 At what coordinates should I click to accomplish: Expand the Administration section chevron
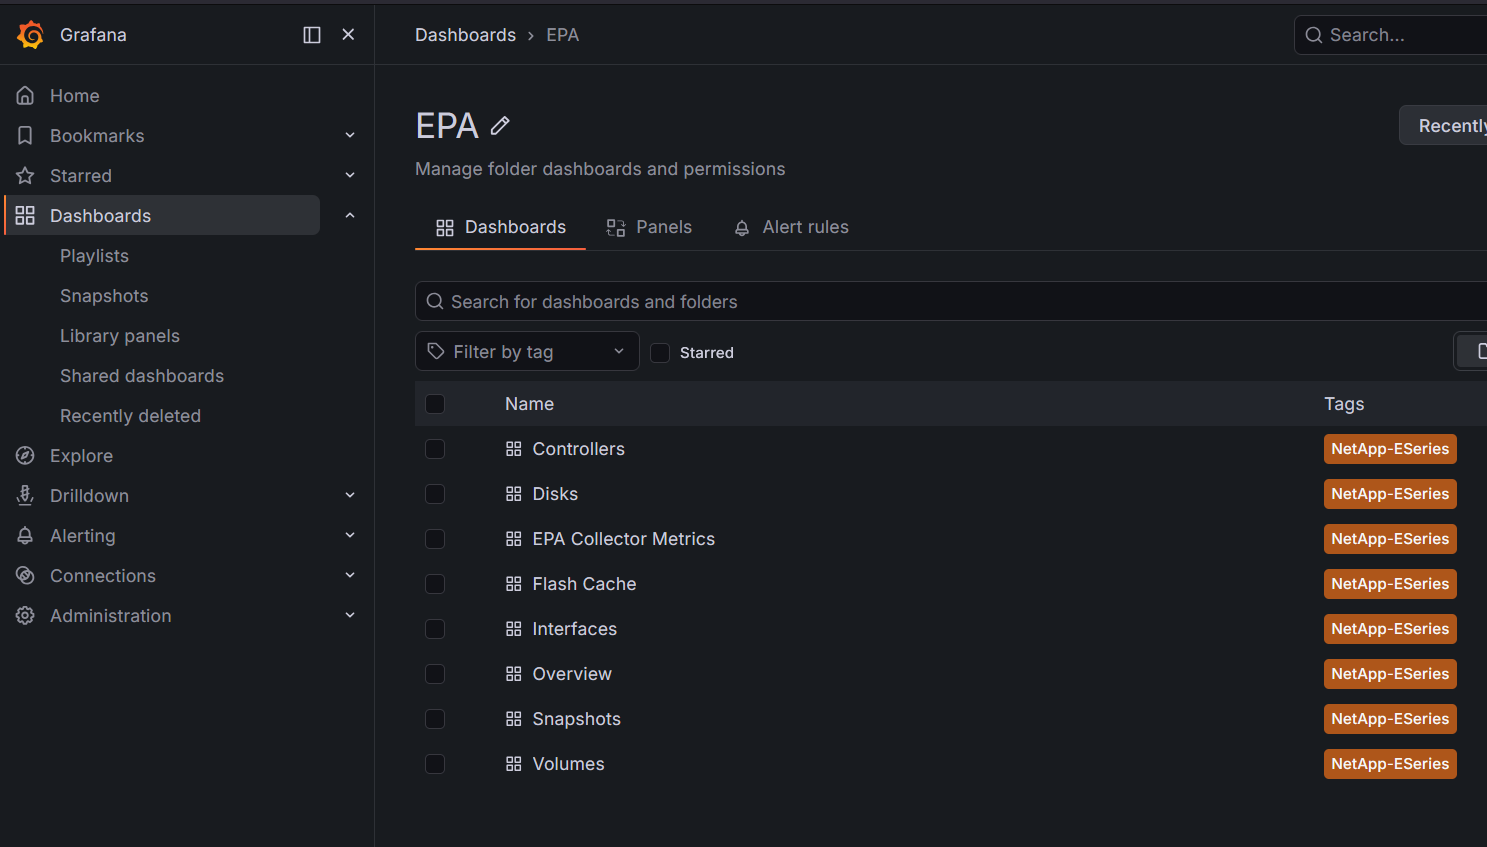(x=350, y=615)
